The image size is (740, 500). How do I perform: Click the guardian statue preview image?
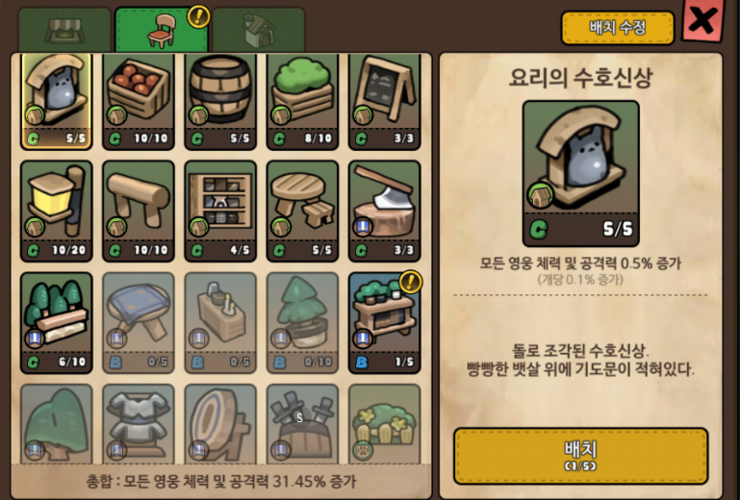[x=581, y=173]
